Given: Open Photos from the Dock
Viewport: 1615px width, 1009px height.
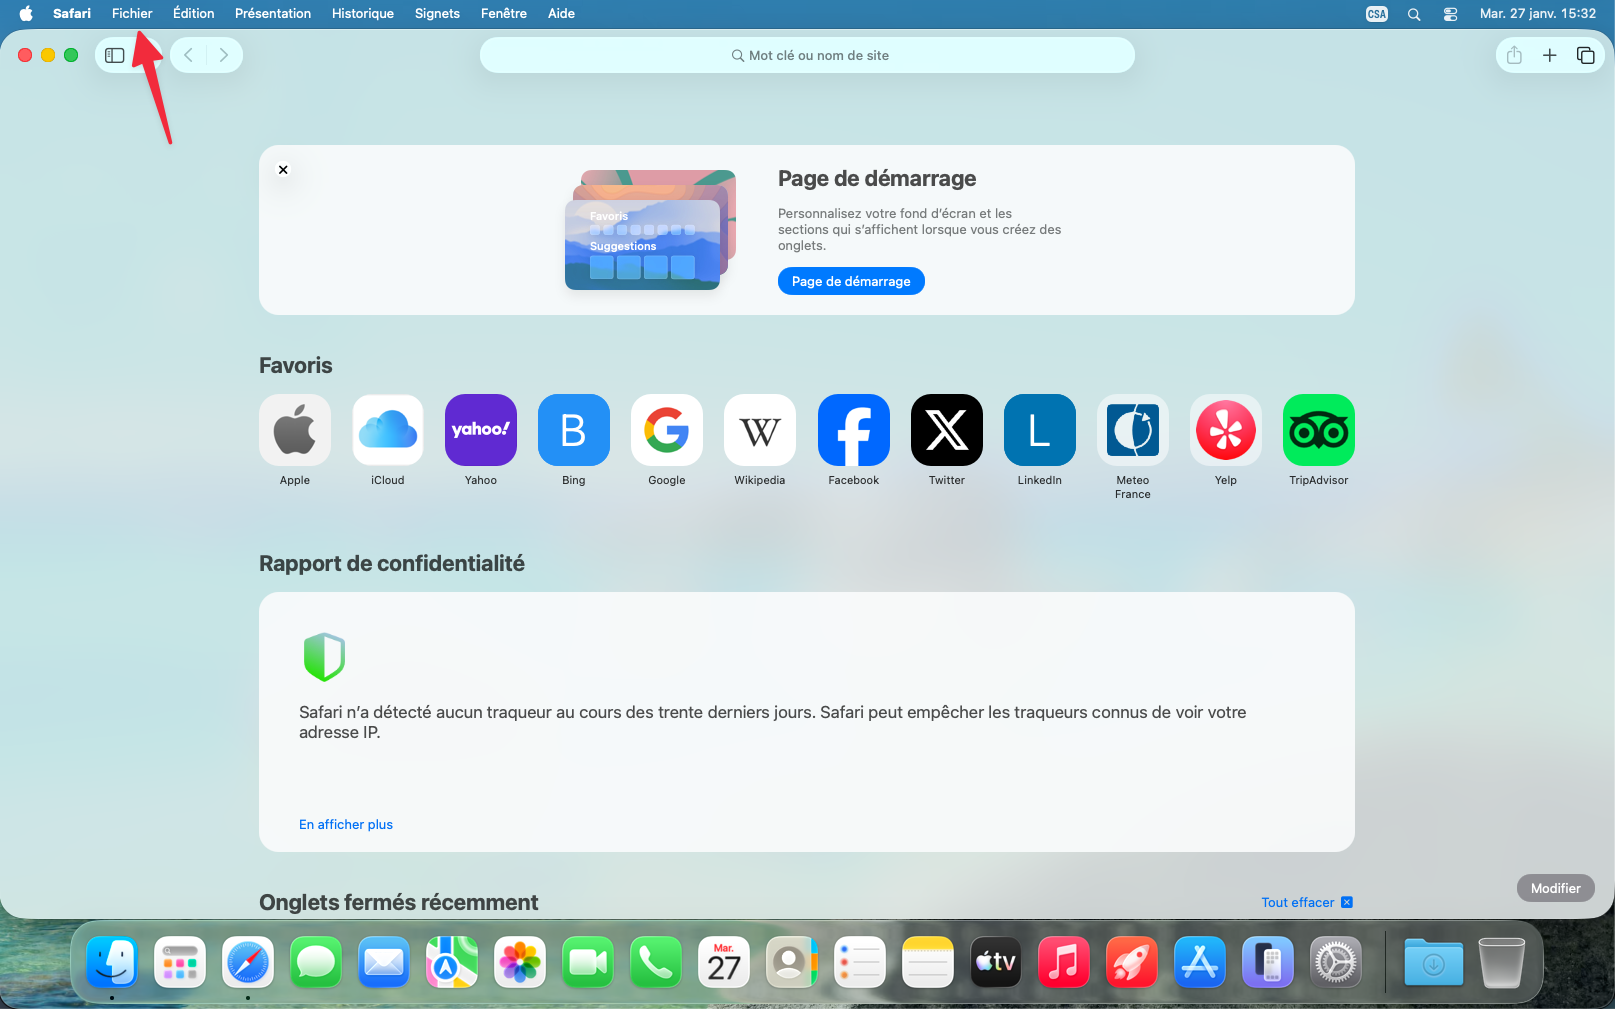Looking at the screenshot, I should coord(520,963).
